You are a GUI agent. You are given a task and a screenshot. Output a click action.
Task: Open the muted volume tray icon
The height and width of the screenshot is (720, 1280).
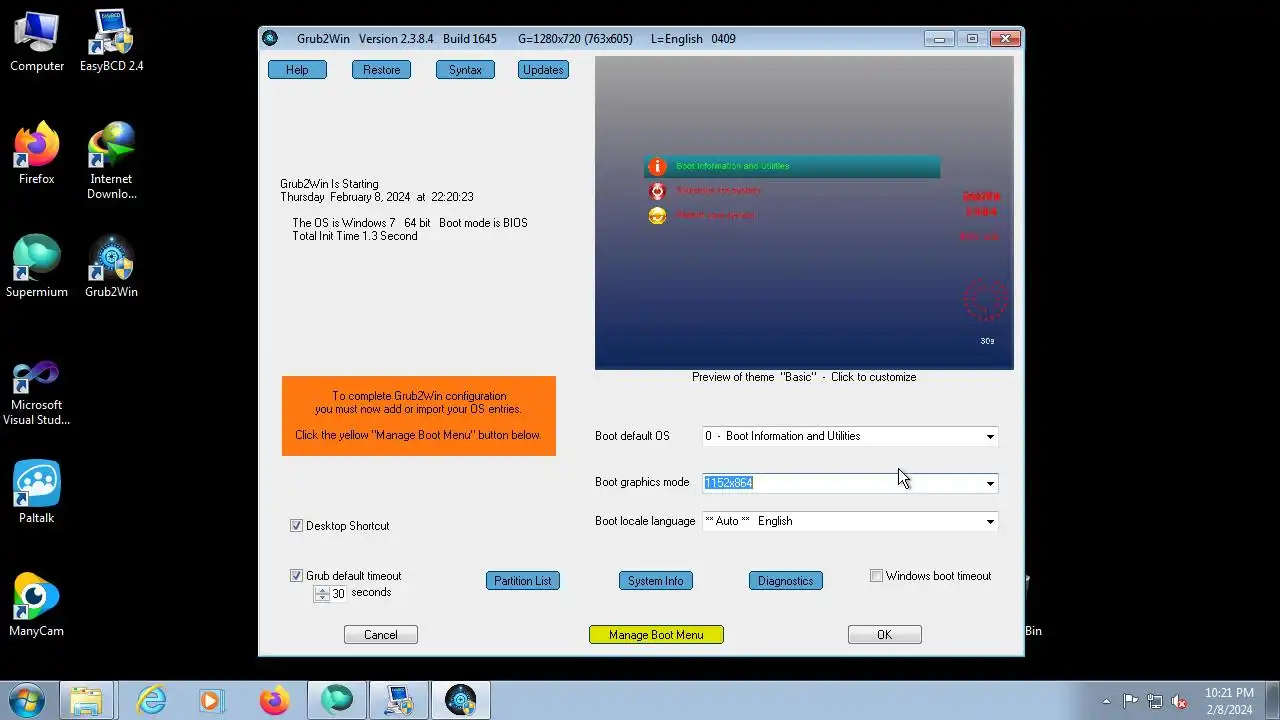[x=1179, y=701]
